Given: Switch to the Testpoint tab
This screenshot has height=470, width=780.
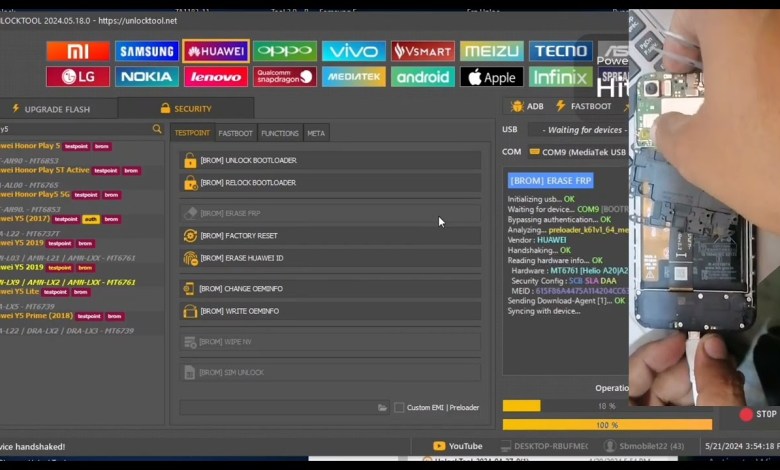Looking at the screenshot, I should (x=192, y=133).
